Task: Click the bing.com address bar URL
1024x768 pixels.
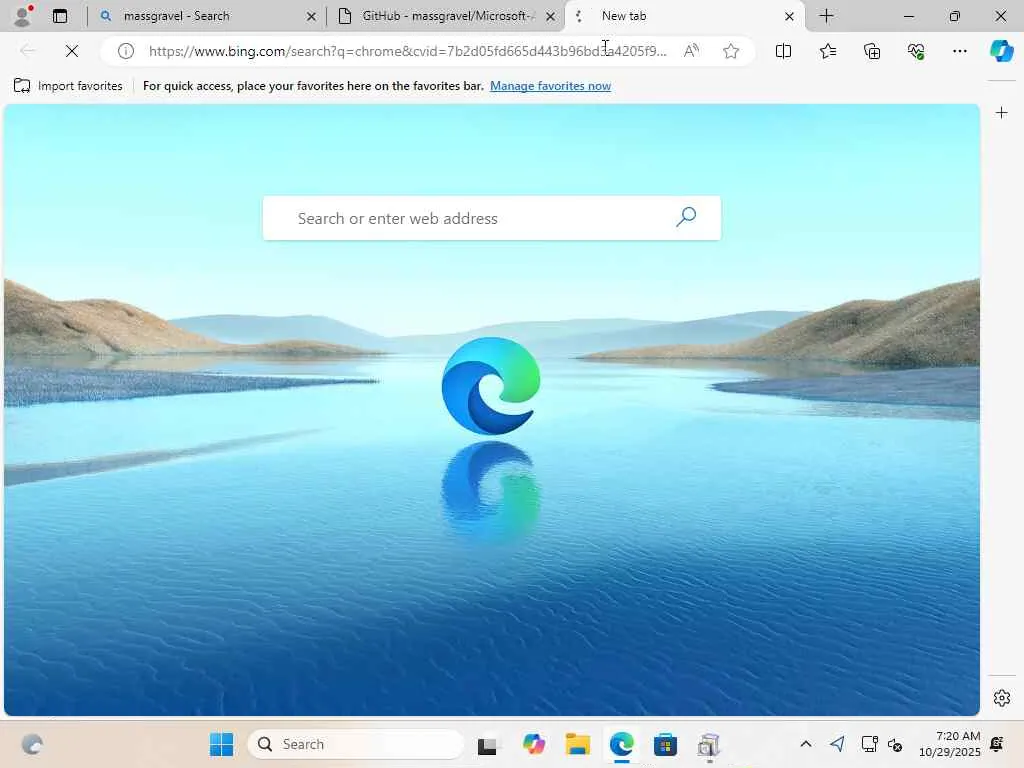Action: 408,51
